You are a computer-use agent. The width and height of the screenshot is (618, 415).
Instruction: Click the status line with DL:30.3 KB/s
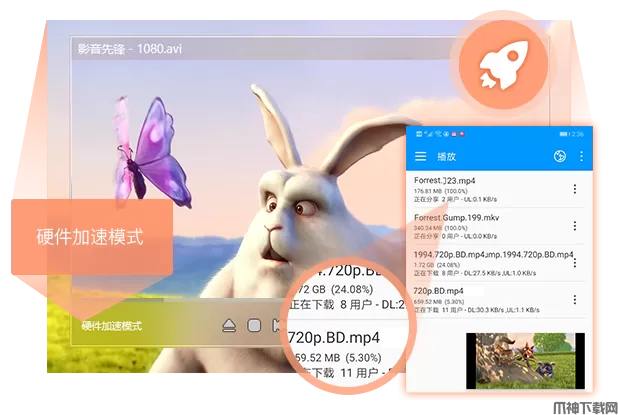pyautogui.click(x=477, y=310)
